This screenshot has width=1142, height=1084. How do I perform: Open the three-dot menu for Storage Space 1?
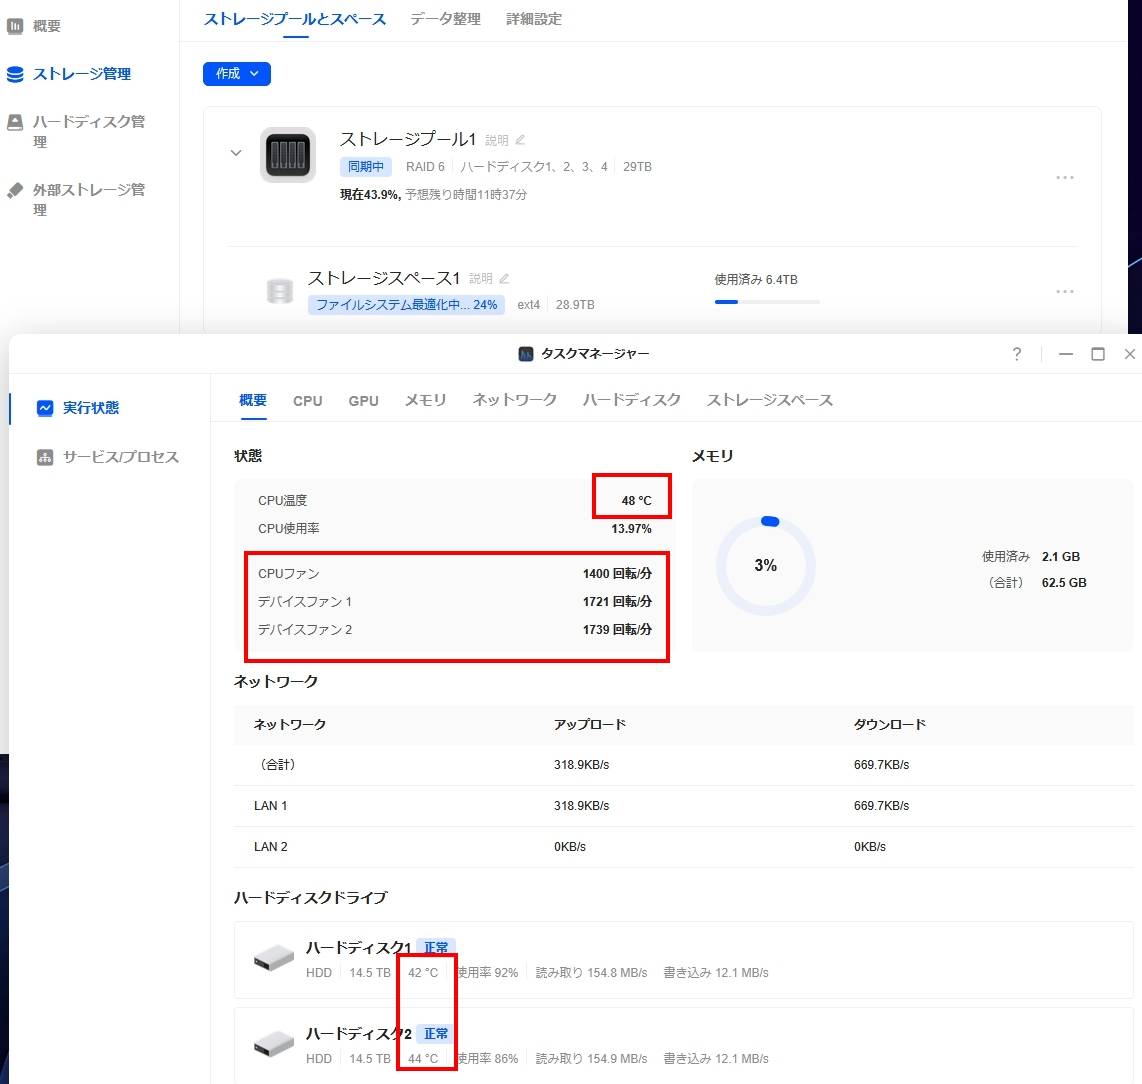pos(1065,292)
